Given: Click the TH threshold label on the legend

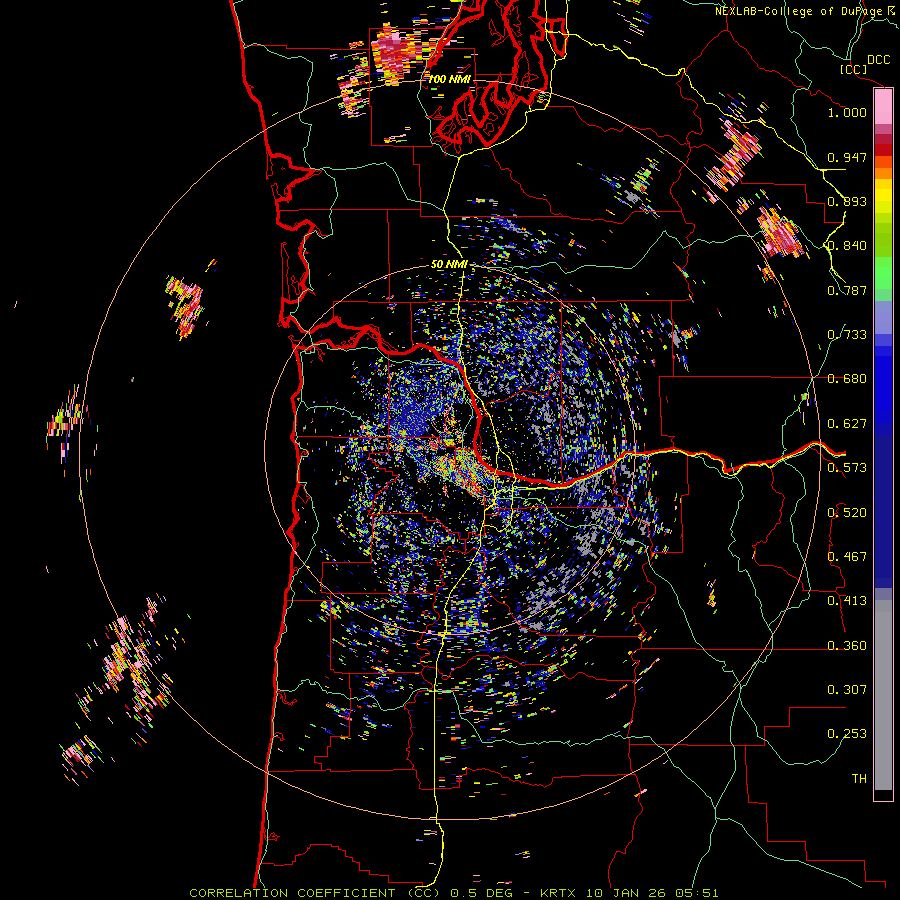Looking at the screenshot, I should 859,779.
